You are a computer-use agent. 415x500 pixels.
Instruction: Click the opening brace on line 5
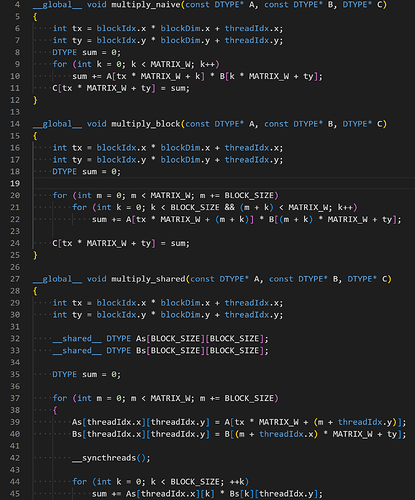[35, 17]
